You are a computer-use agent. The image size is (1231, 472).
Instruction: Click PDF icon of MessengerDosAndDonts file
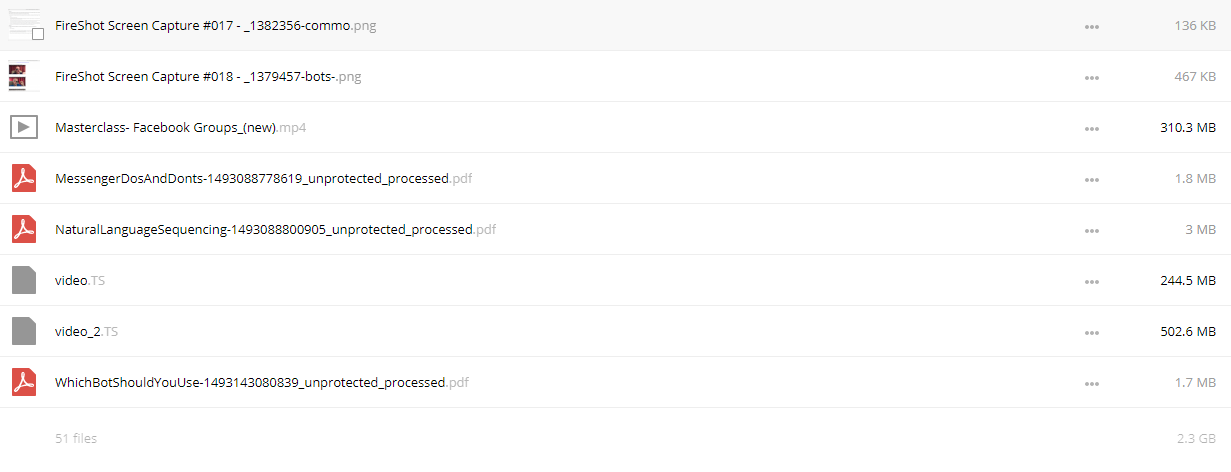pyautogui.click(x=24, y=178)
